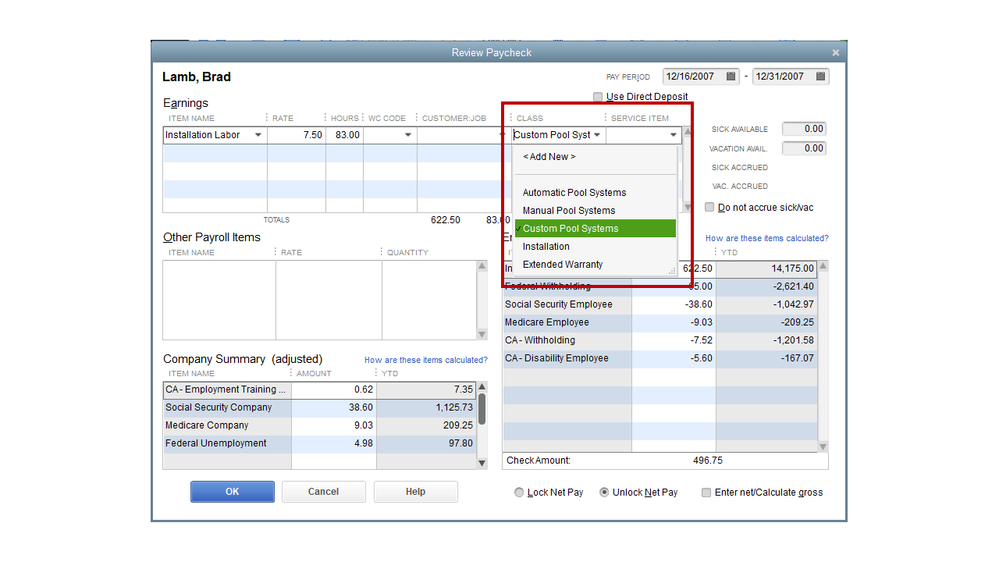Select the Social Security Company row
999x562 pixels.
[x=320, y=407]
